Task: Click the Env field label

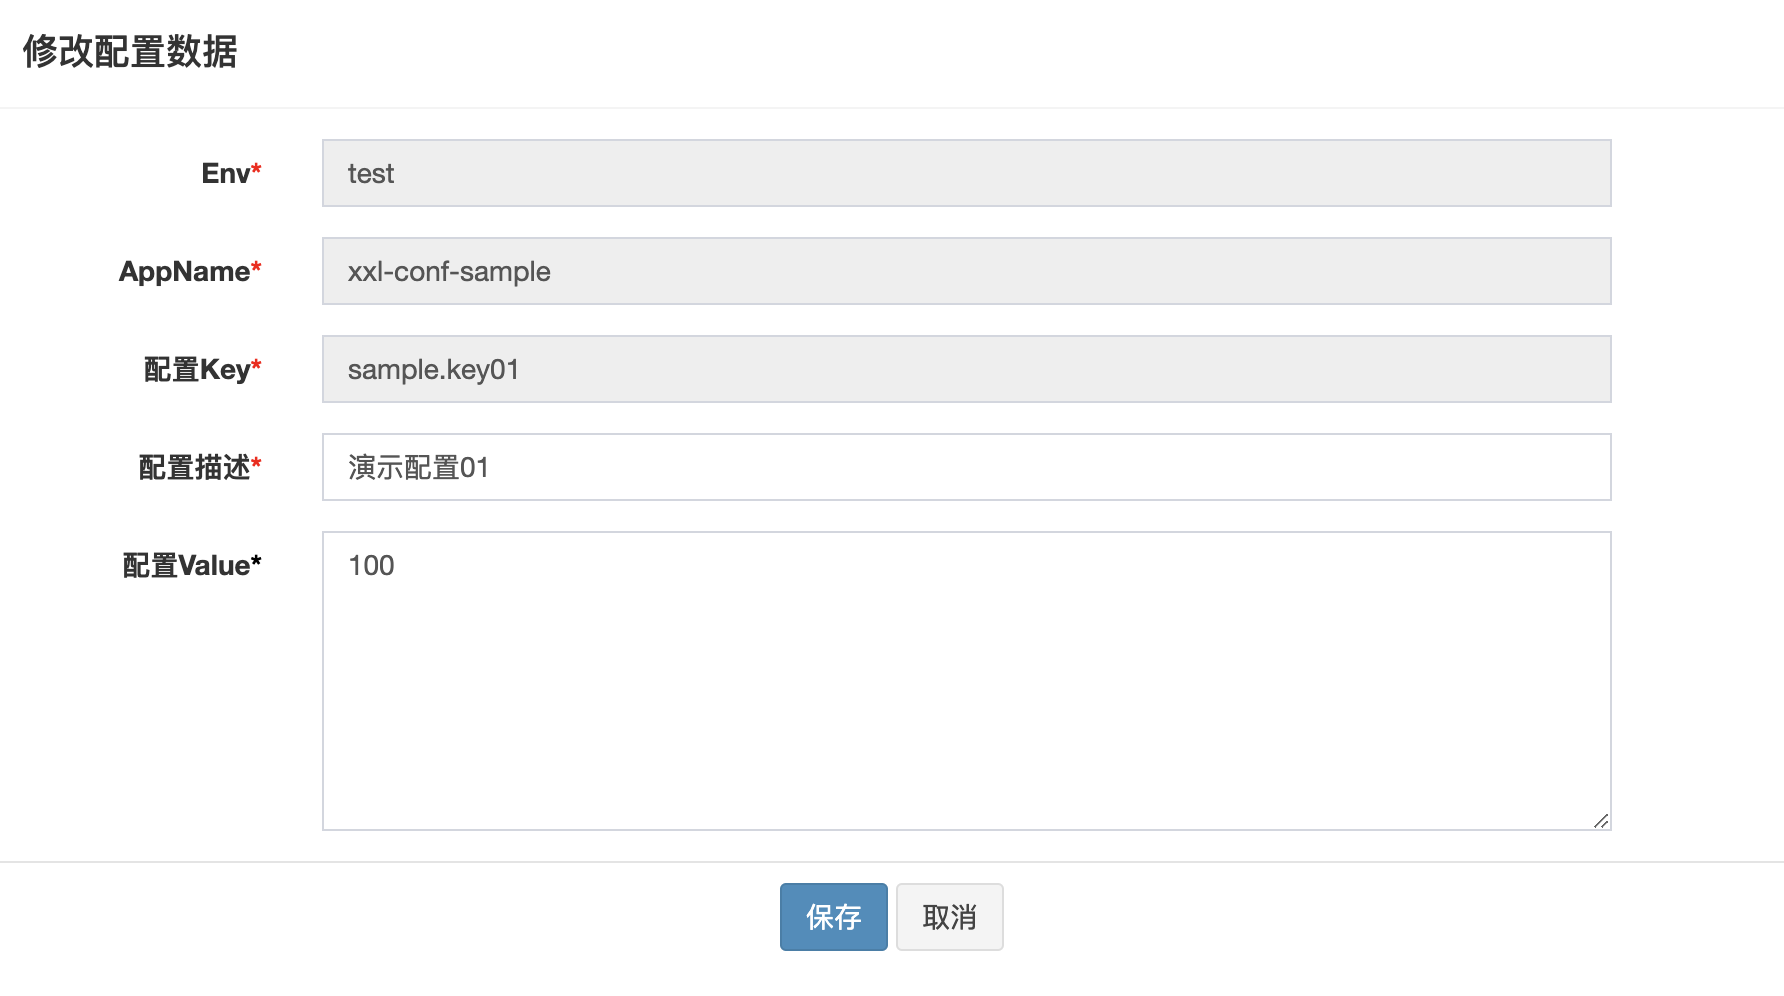Action: 225,174
